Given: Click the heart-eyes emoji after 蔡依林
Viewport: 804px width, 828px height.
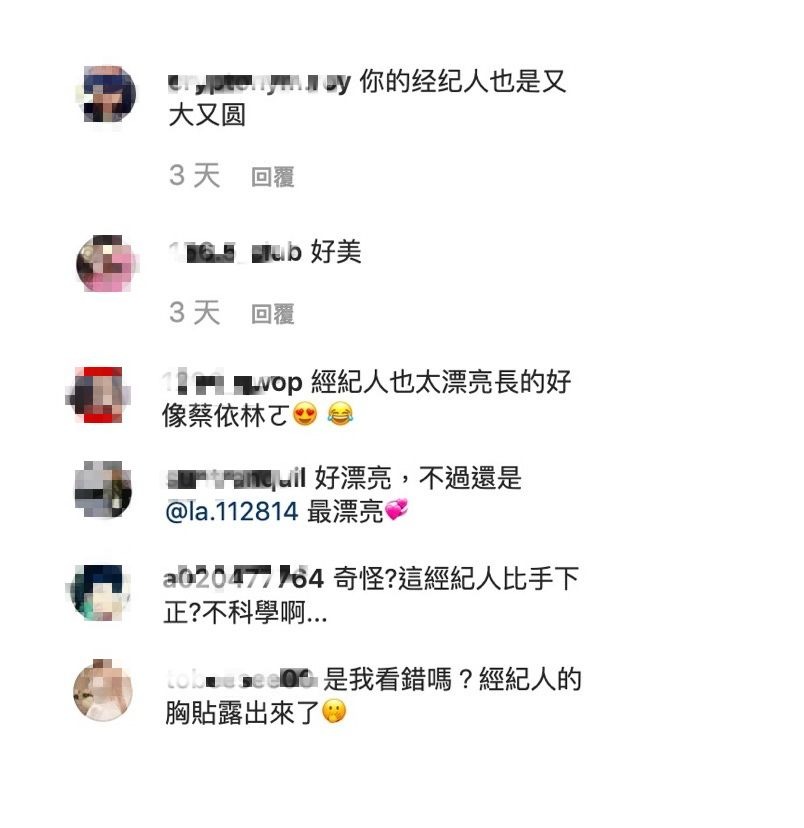Looking at the screenshot, I should pos(305,414).
